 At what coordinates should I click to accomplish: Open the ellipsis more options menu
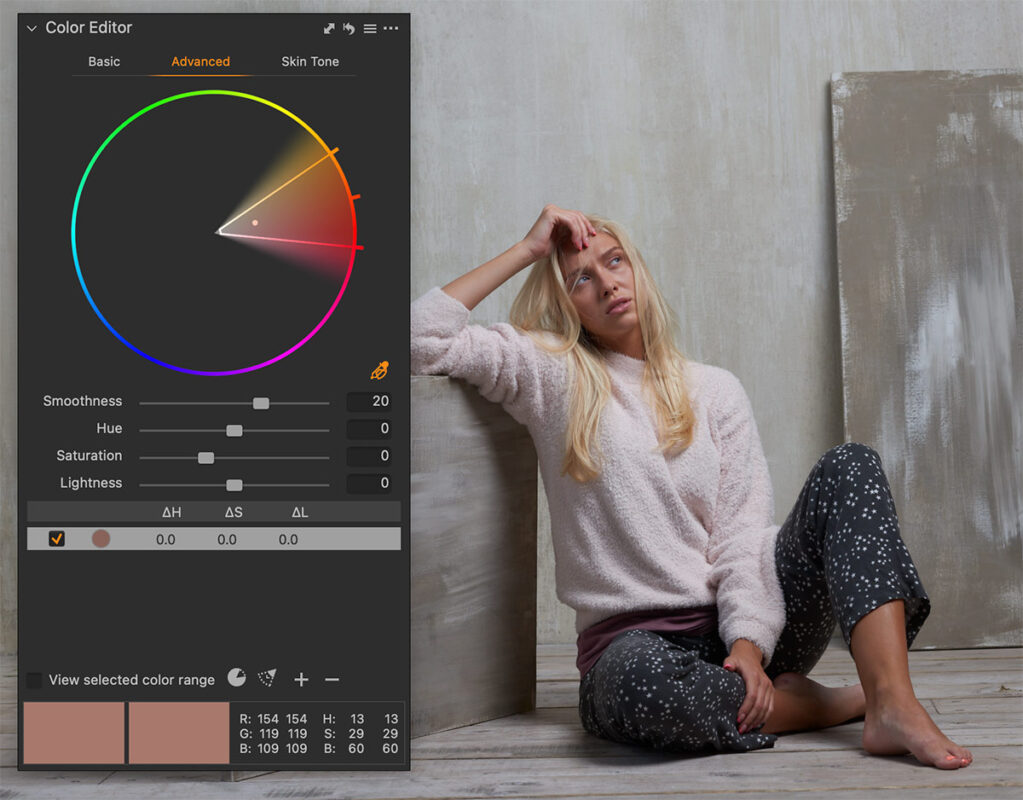pos(390,28)
